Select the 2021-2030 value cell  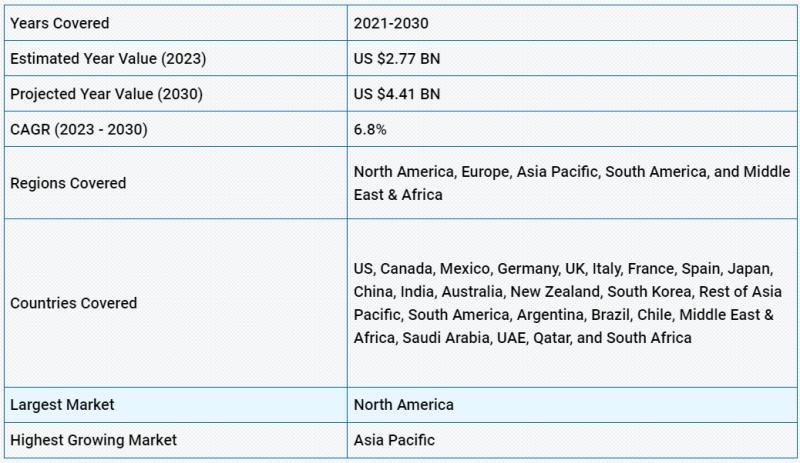(x=571, y=23)
